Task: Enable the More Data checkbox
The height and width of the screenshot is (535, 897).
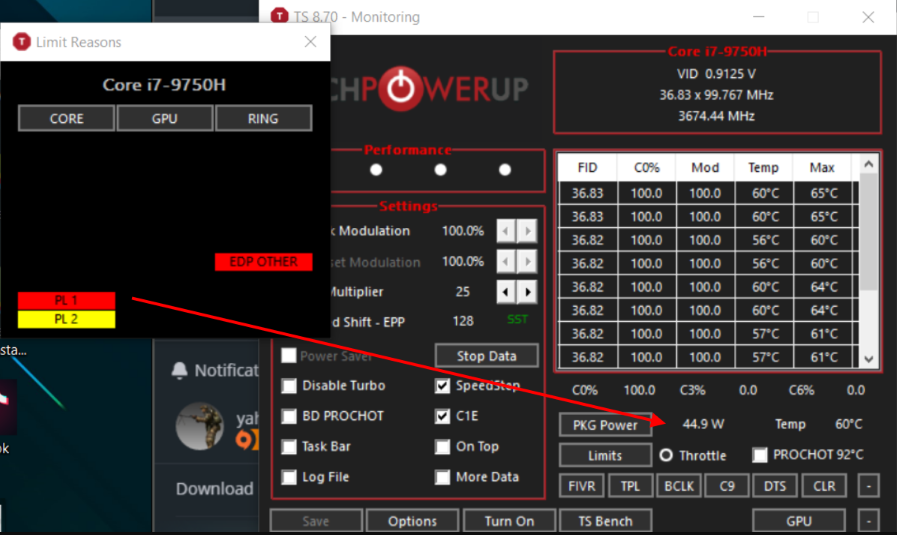Action: tap(442, 477)
